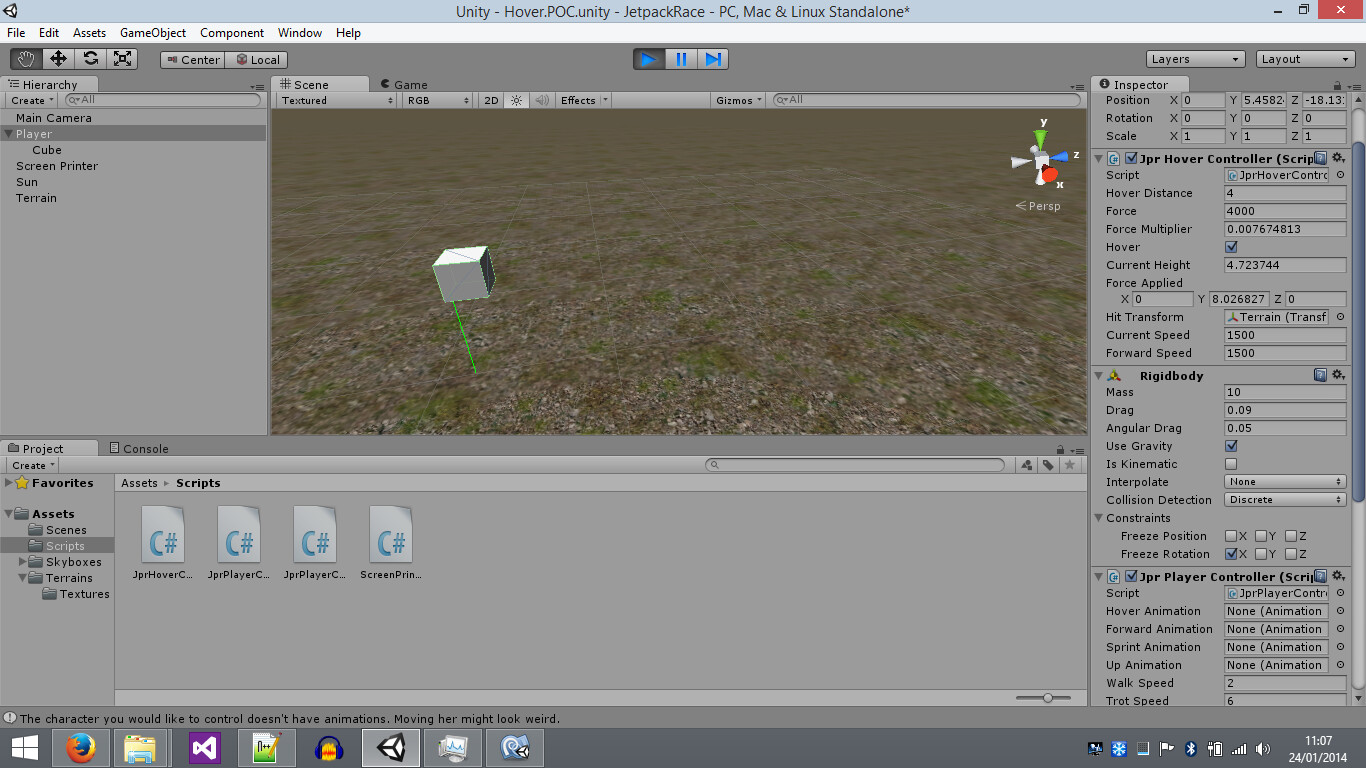The height and width of the screenshot is (768, 1366).
Task: Toggle scene audio speaker icon
Action: pyautogui.click(x=542, y=100)
